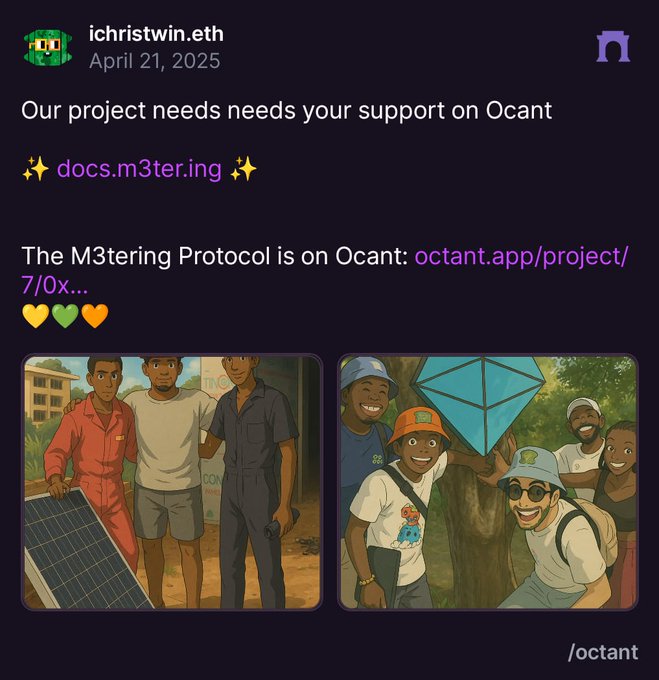Click the orange heart emoji
This screenshot has width=659, height=680.
pos(95,315)
